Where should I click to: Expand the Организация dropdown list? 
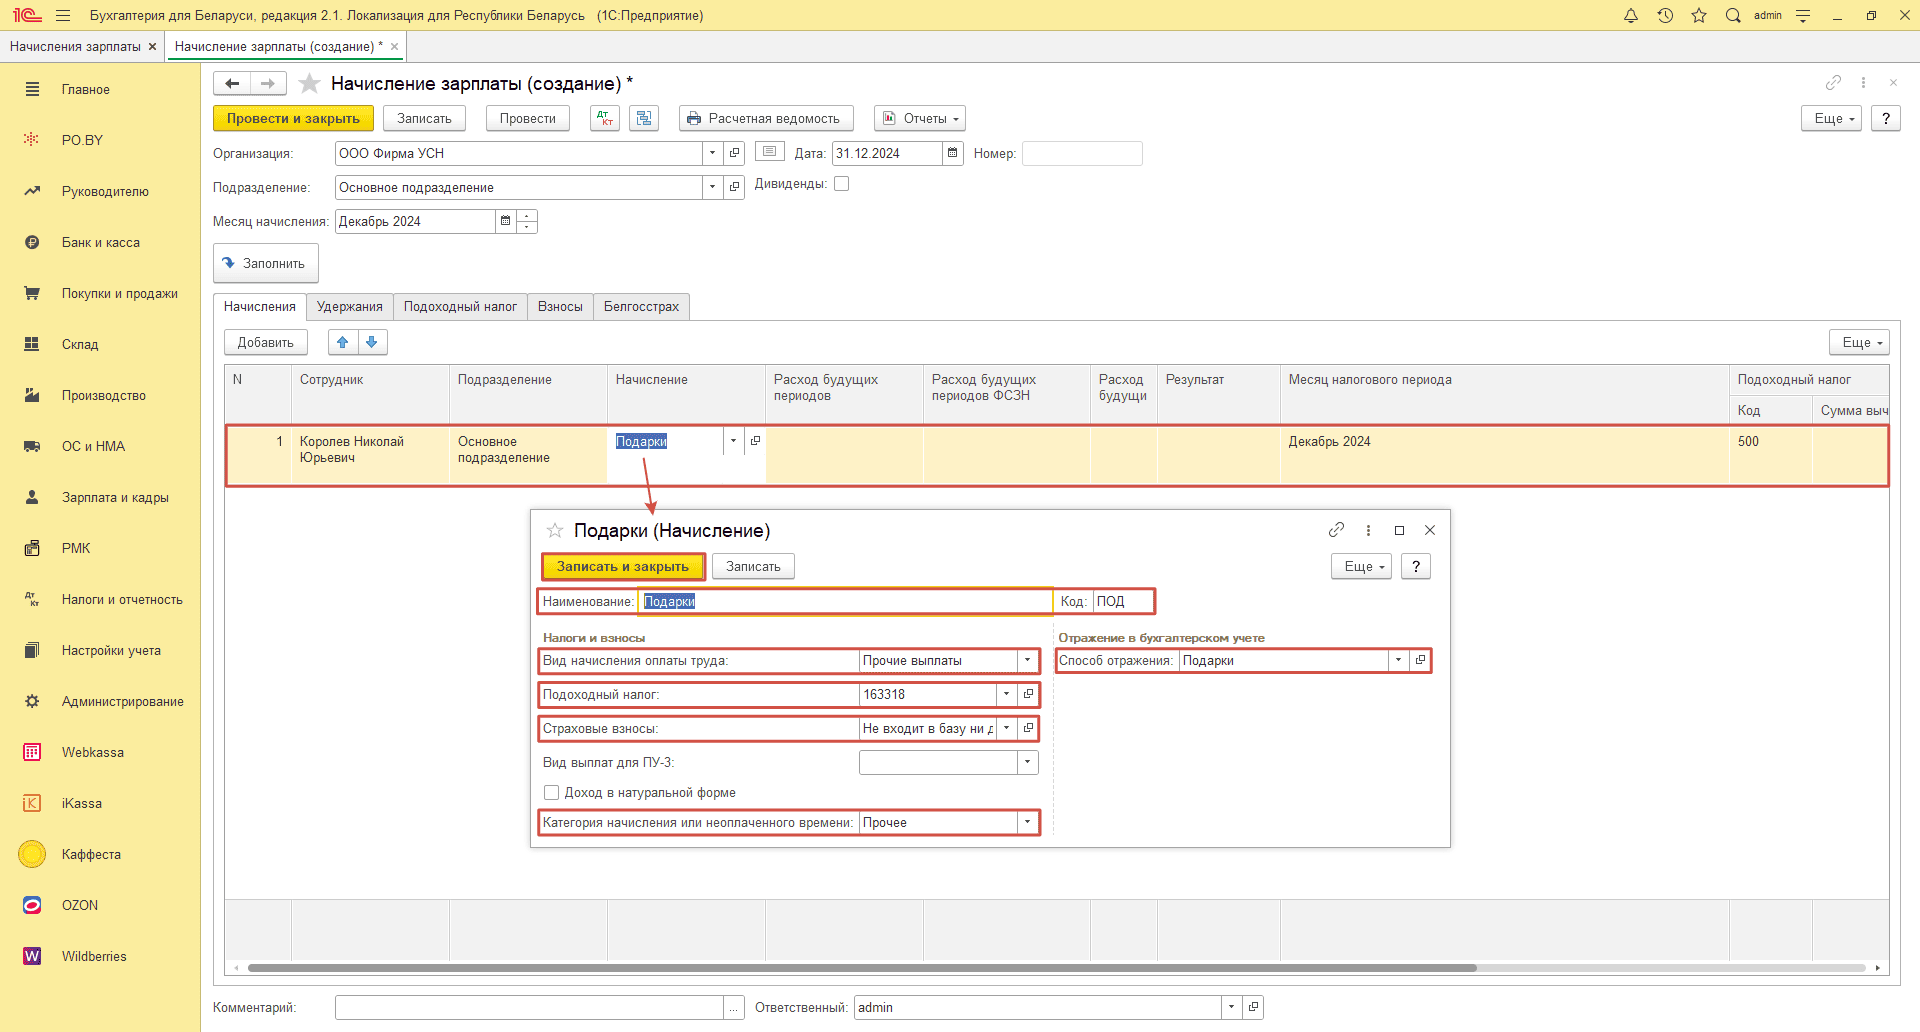click(x=712, y=153)
